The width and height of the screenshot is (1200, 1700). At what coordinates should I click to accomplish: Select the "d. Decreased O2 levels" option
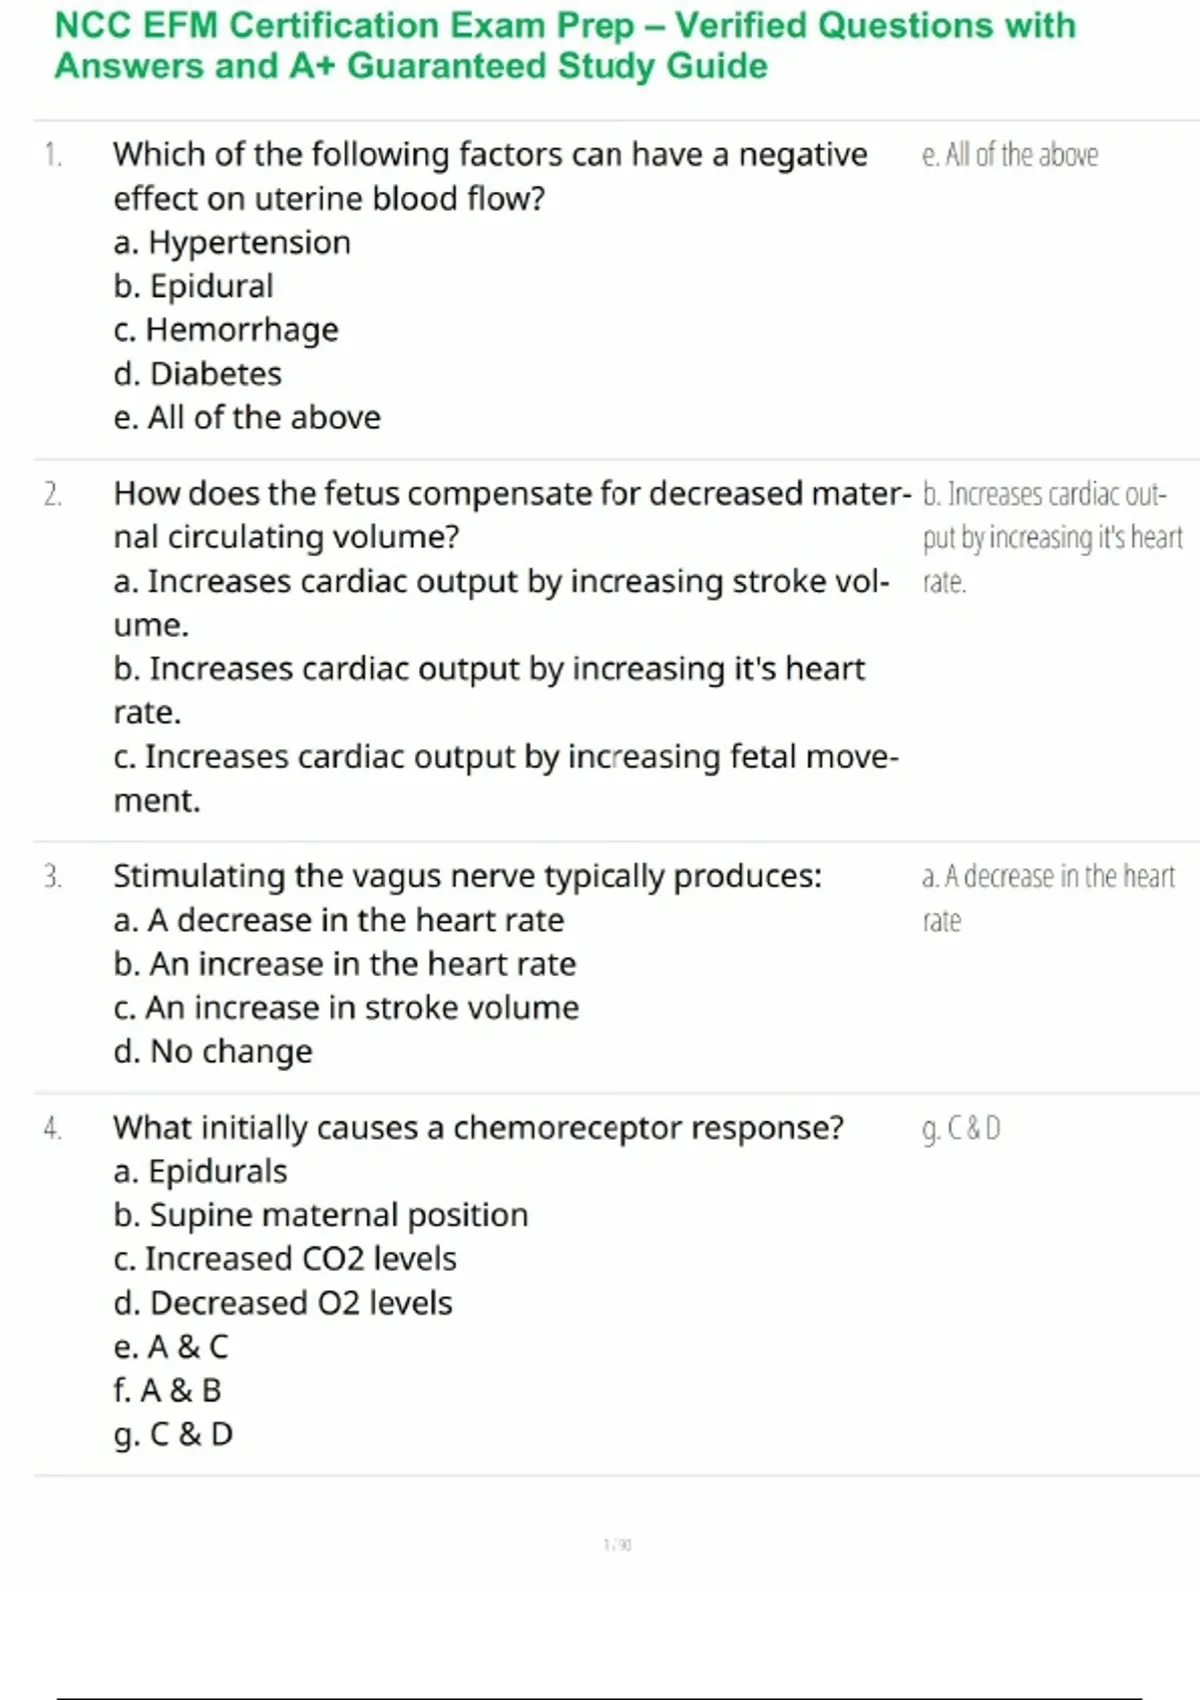coord(283,1303)
